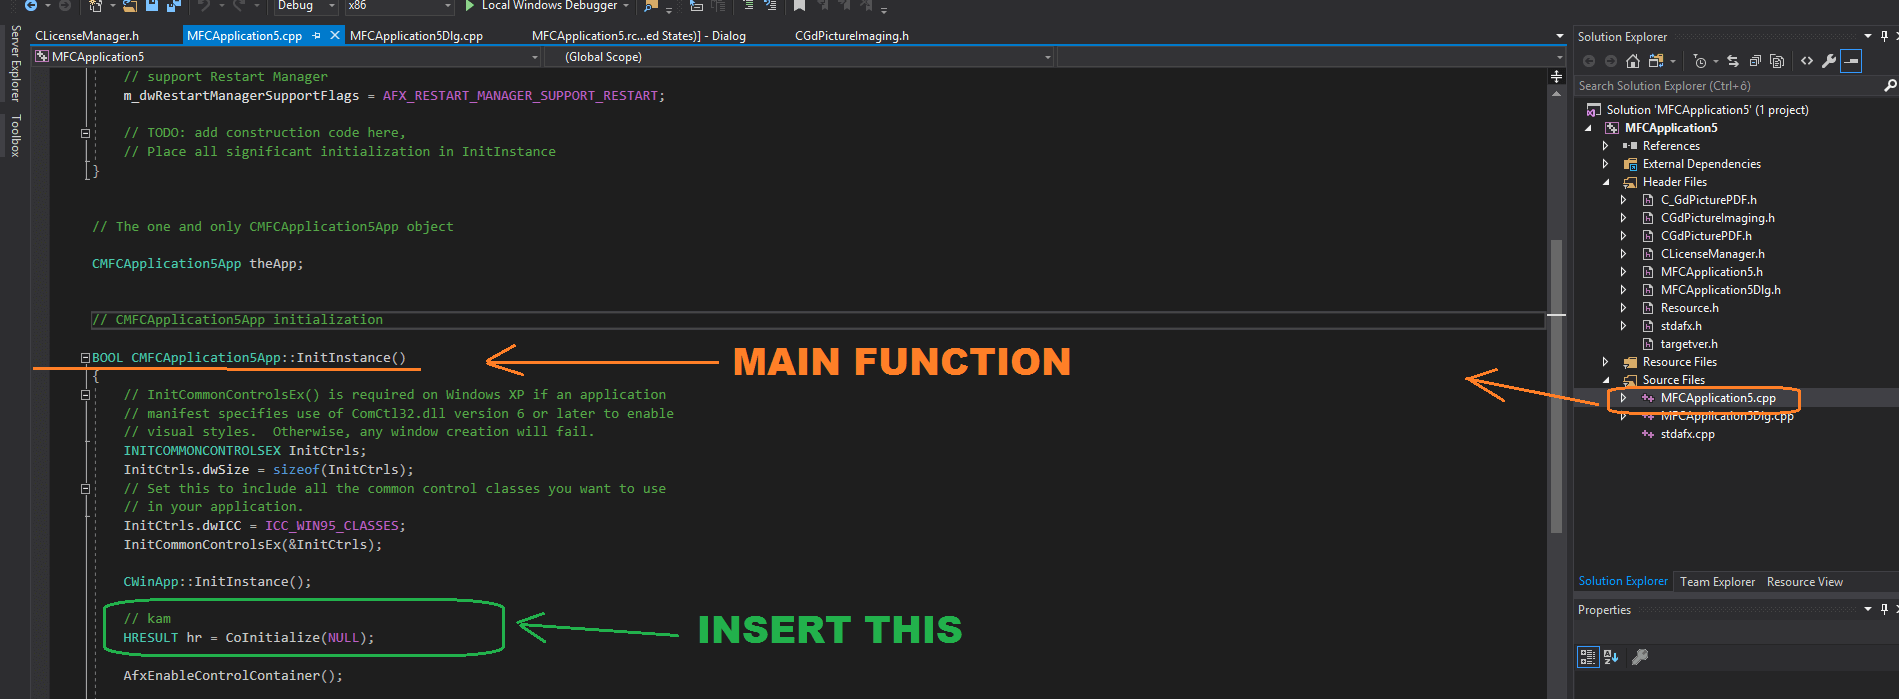Select CLicenseManager.h in Solution Explorer tree
1899x699 pixels.
(x=1712, y=254)
